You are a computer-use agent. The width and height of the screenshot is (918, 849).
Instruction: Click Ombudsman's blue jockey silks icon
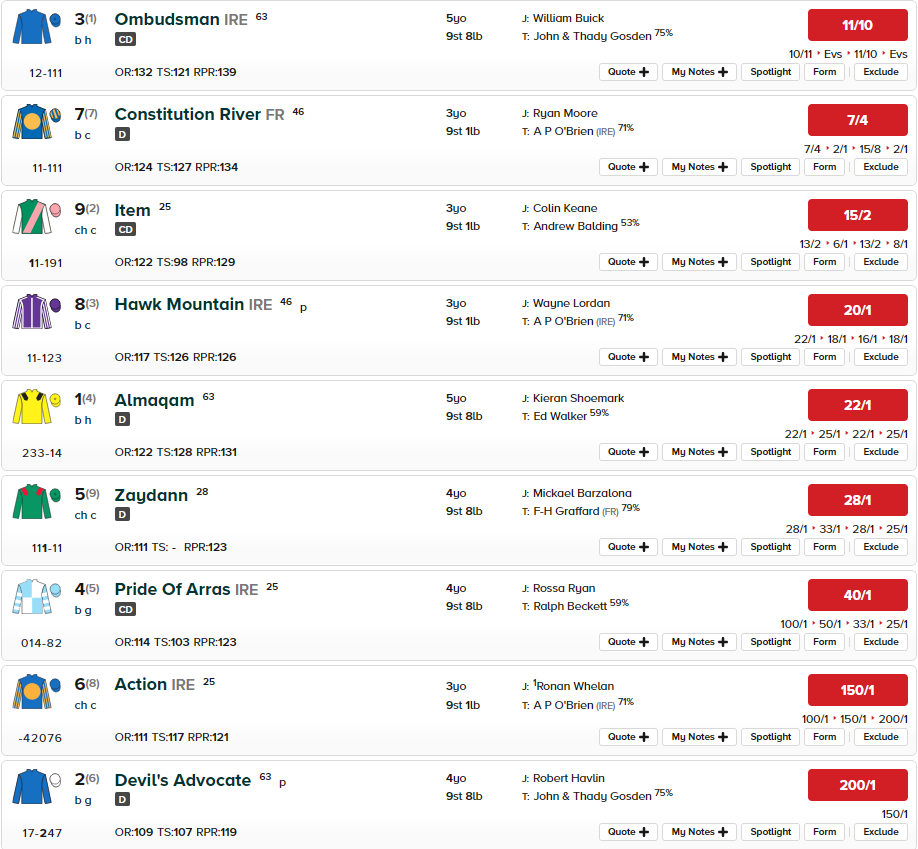pos(36,27)
